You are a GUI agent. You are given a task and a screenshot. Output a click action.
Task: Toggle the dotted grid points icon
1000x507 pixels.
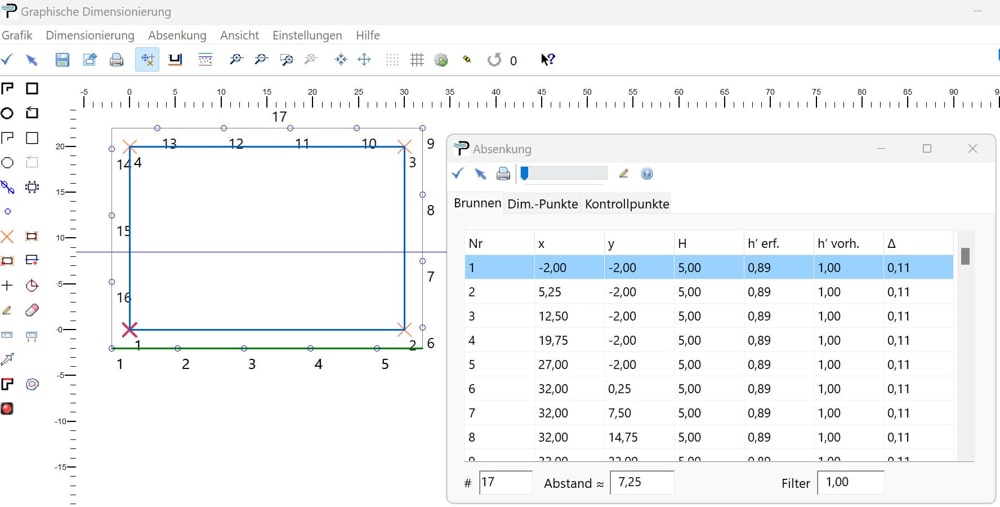click(x=392, y=60)
